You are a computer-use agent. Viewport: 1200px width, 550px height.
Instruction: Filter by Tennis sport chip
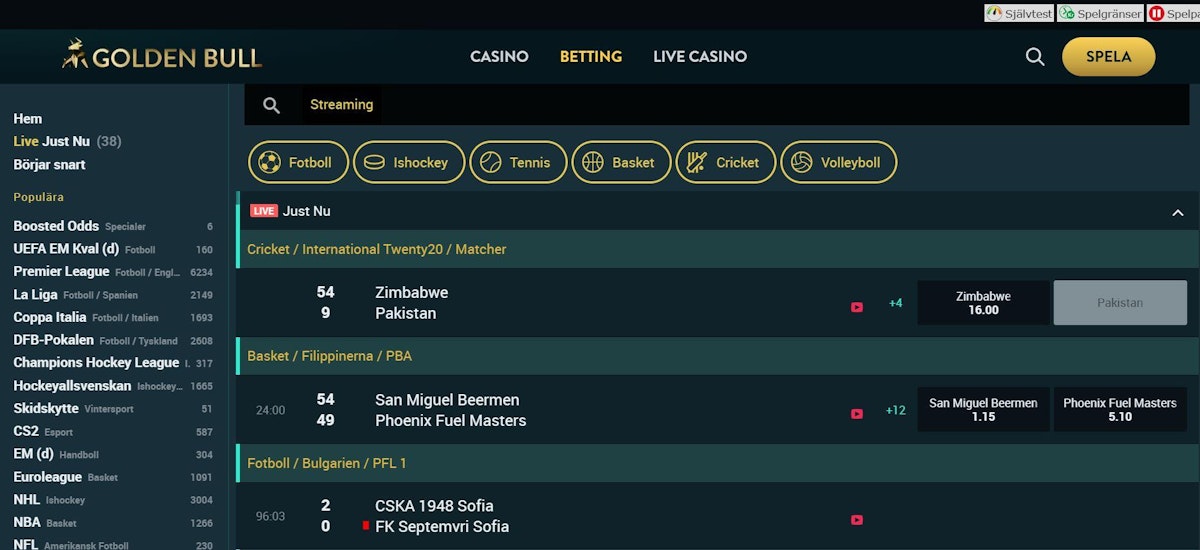click(x=518, y=162)
